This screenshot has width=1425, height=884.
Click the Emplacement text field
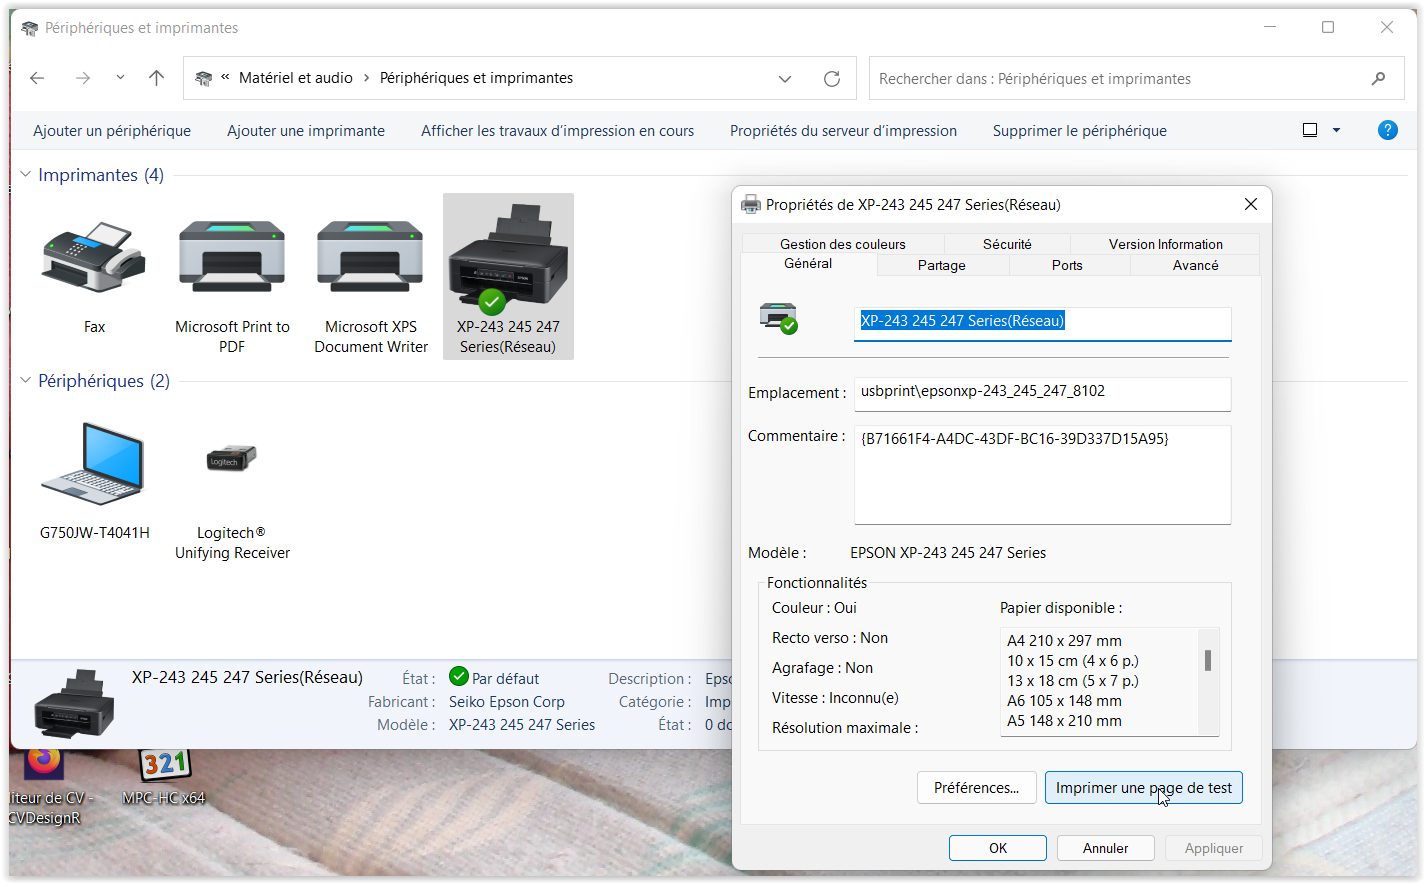tap(1042, 393)
